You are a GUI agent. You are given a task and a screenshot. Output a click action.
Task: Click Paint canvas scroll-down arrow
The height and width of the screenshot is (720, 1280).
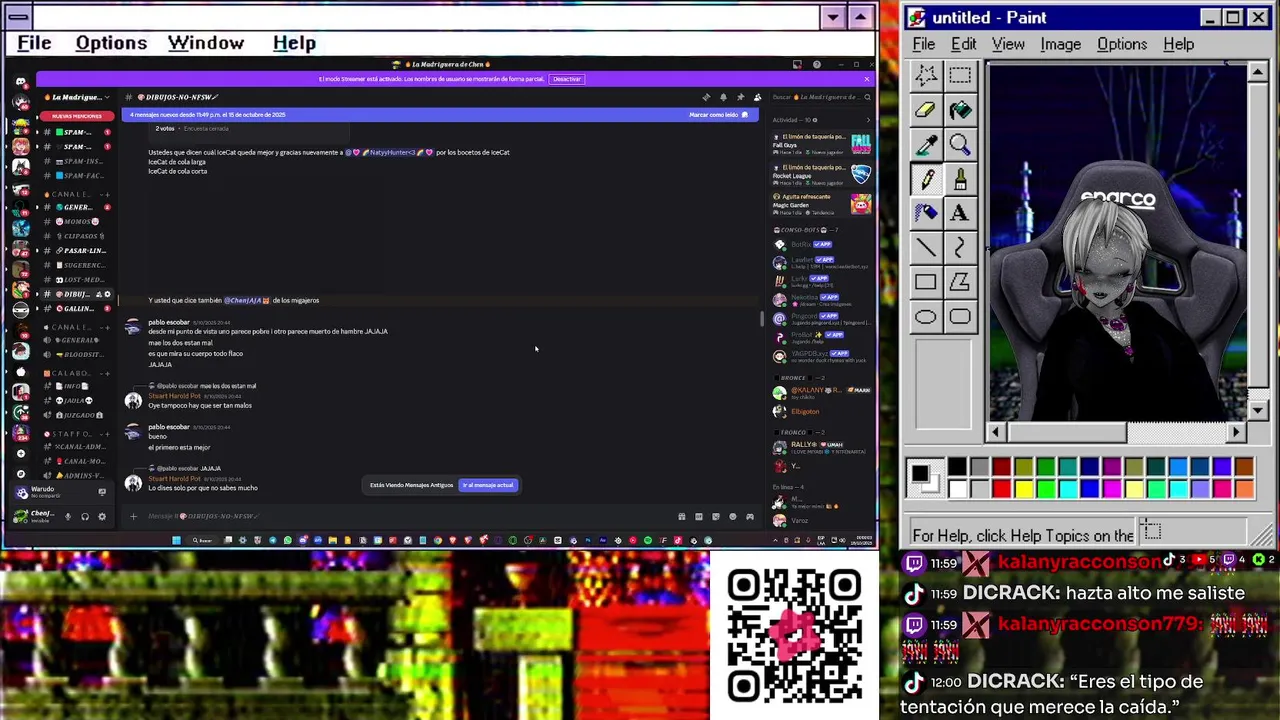(1259, 410)
